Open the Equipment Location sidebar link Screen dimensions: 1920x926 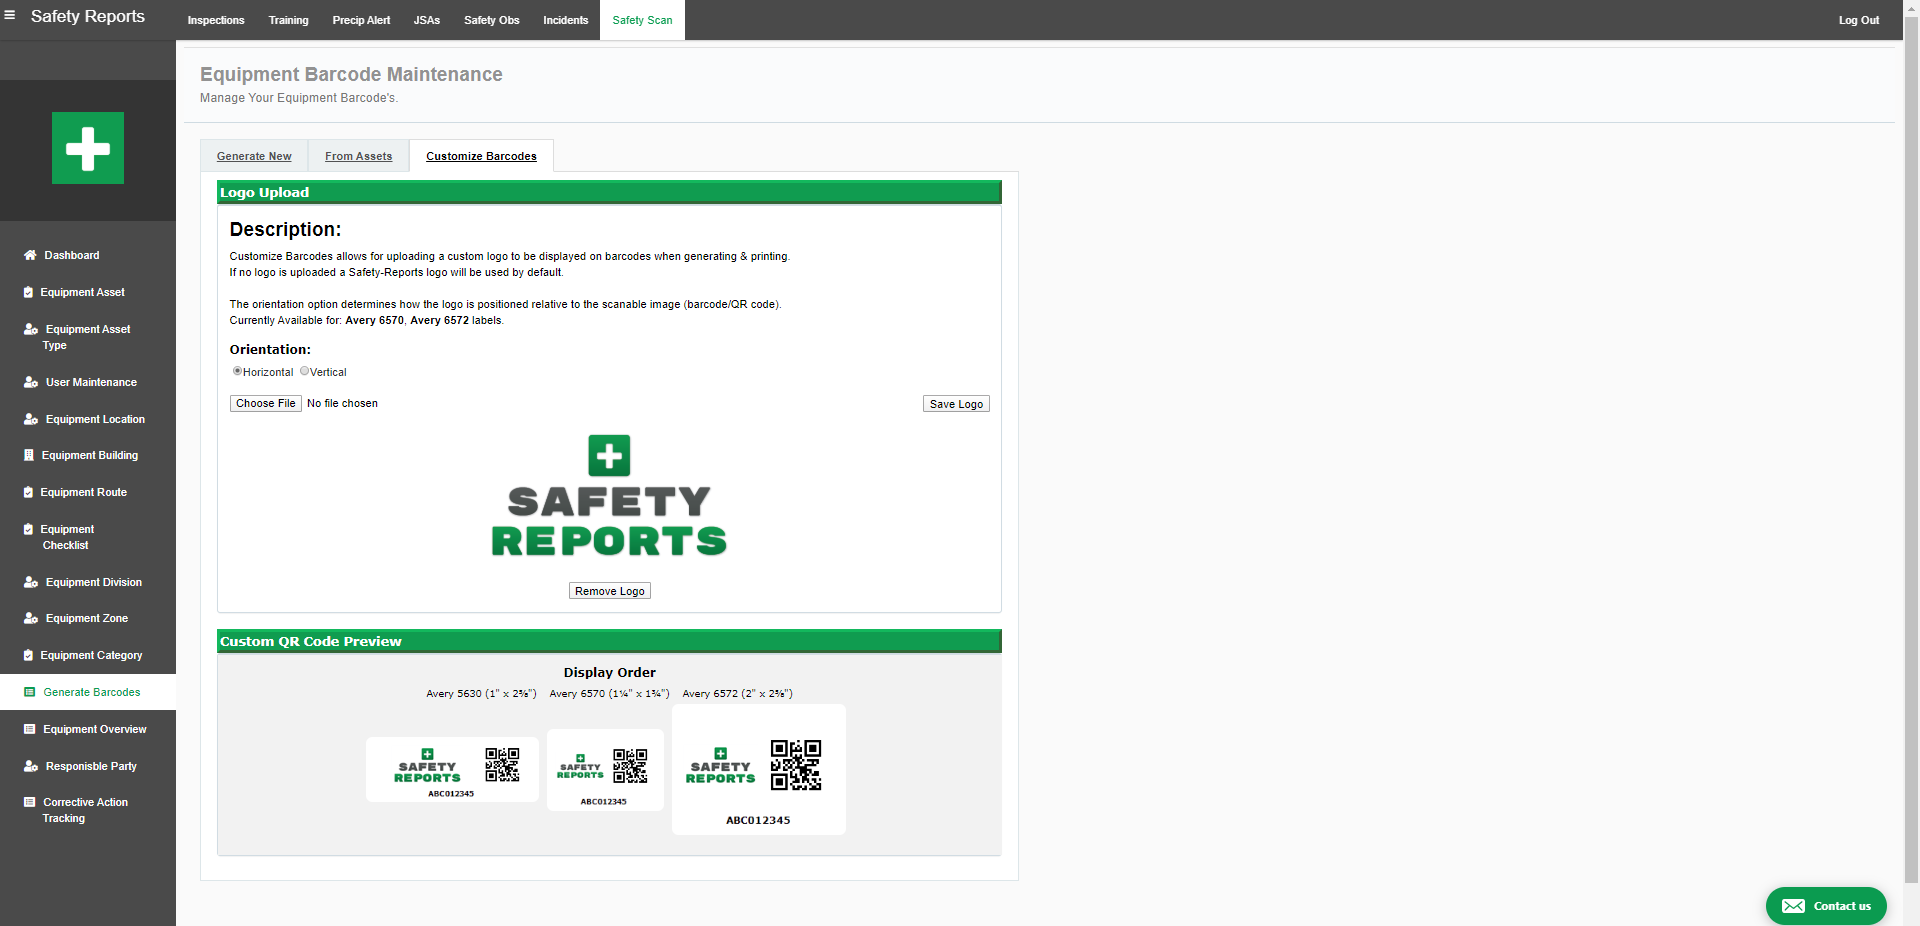[x=95, y=419]
